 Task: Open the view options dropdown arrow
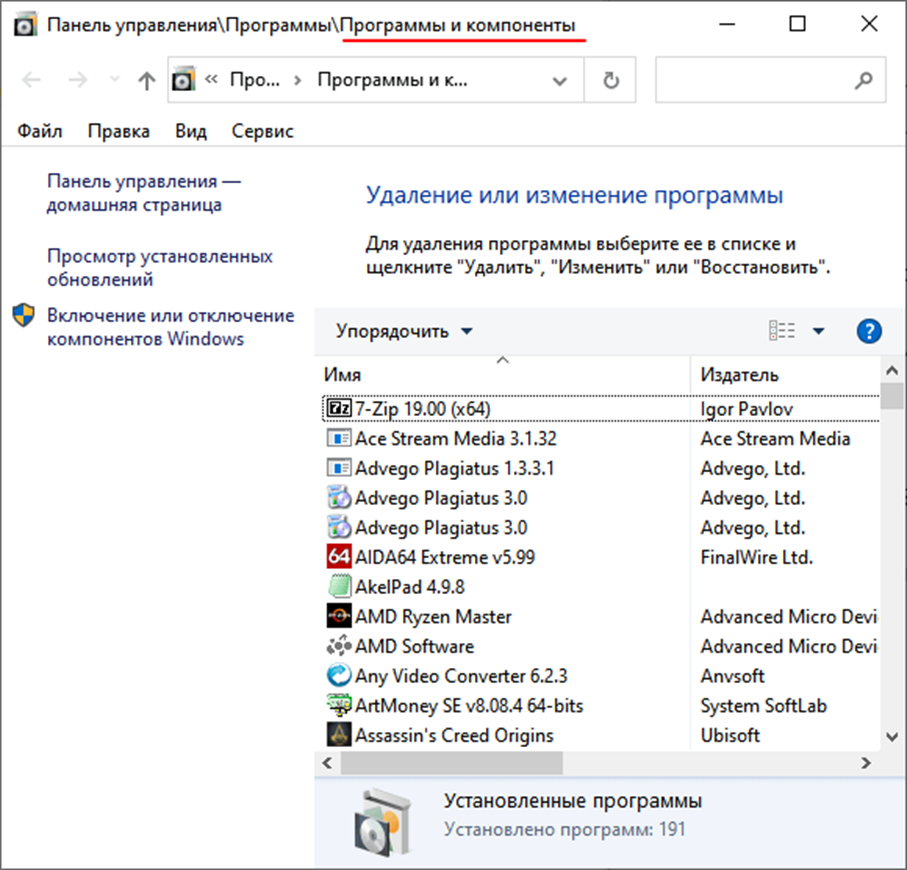pyautogui.click(x=818, y=331)
